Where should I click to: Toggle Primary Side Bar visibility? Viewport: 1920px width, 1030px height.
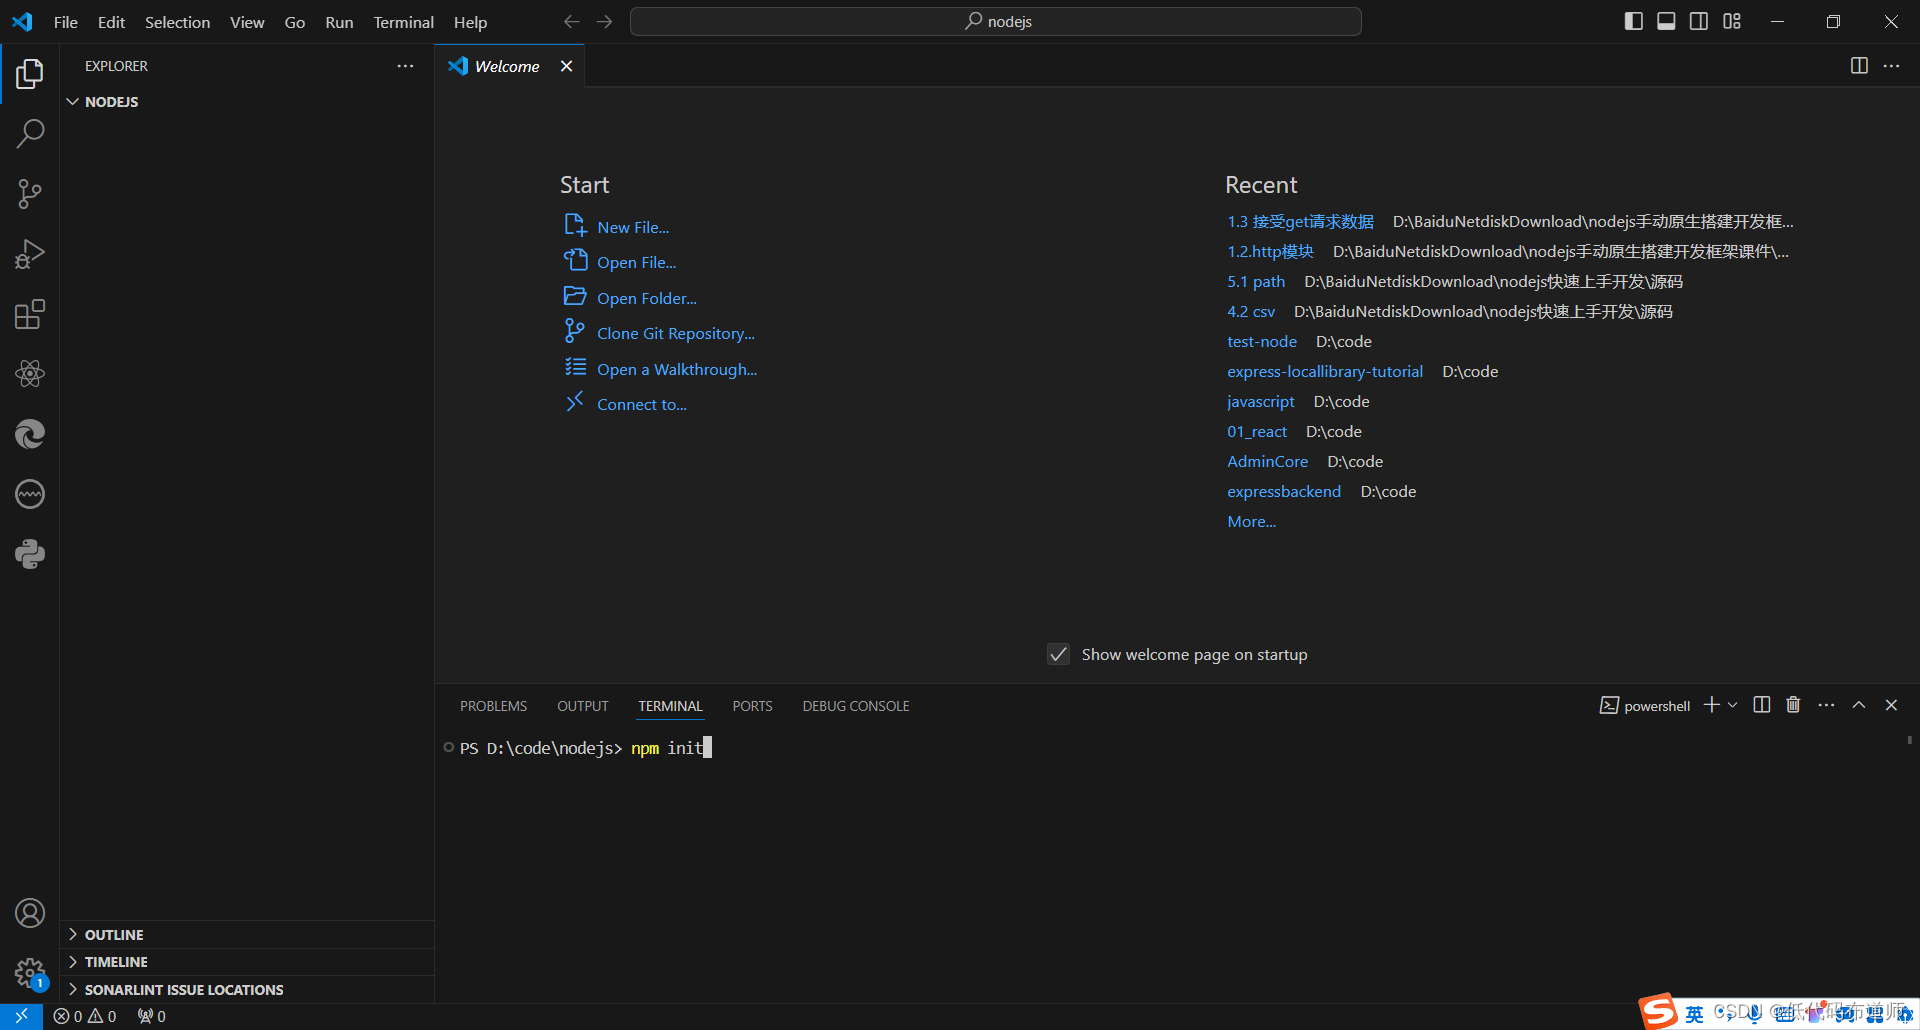point(1634,21)
